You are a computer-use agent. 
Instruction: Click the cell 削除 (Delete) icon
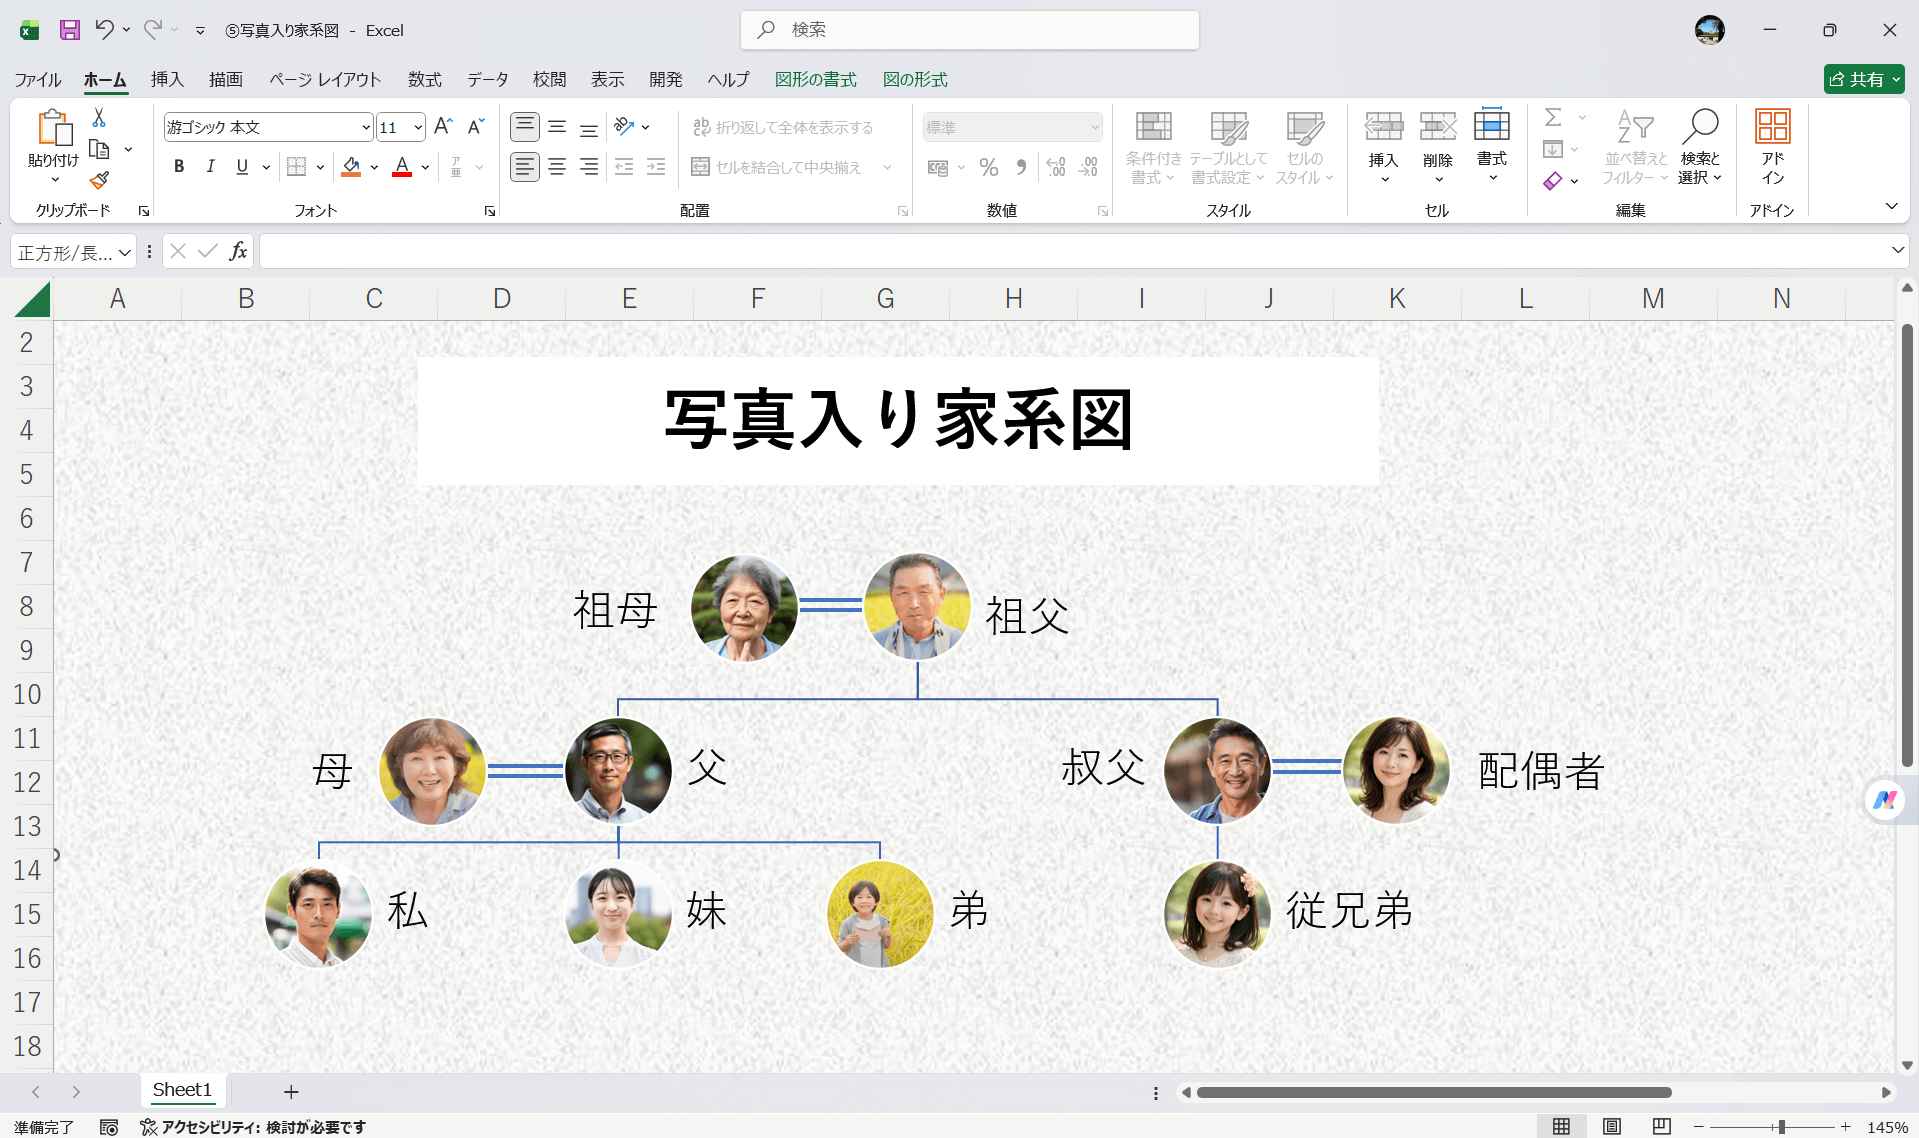click(x=1438, y=148)
